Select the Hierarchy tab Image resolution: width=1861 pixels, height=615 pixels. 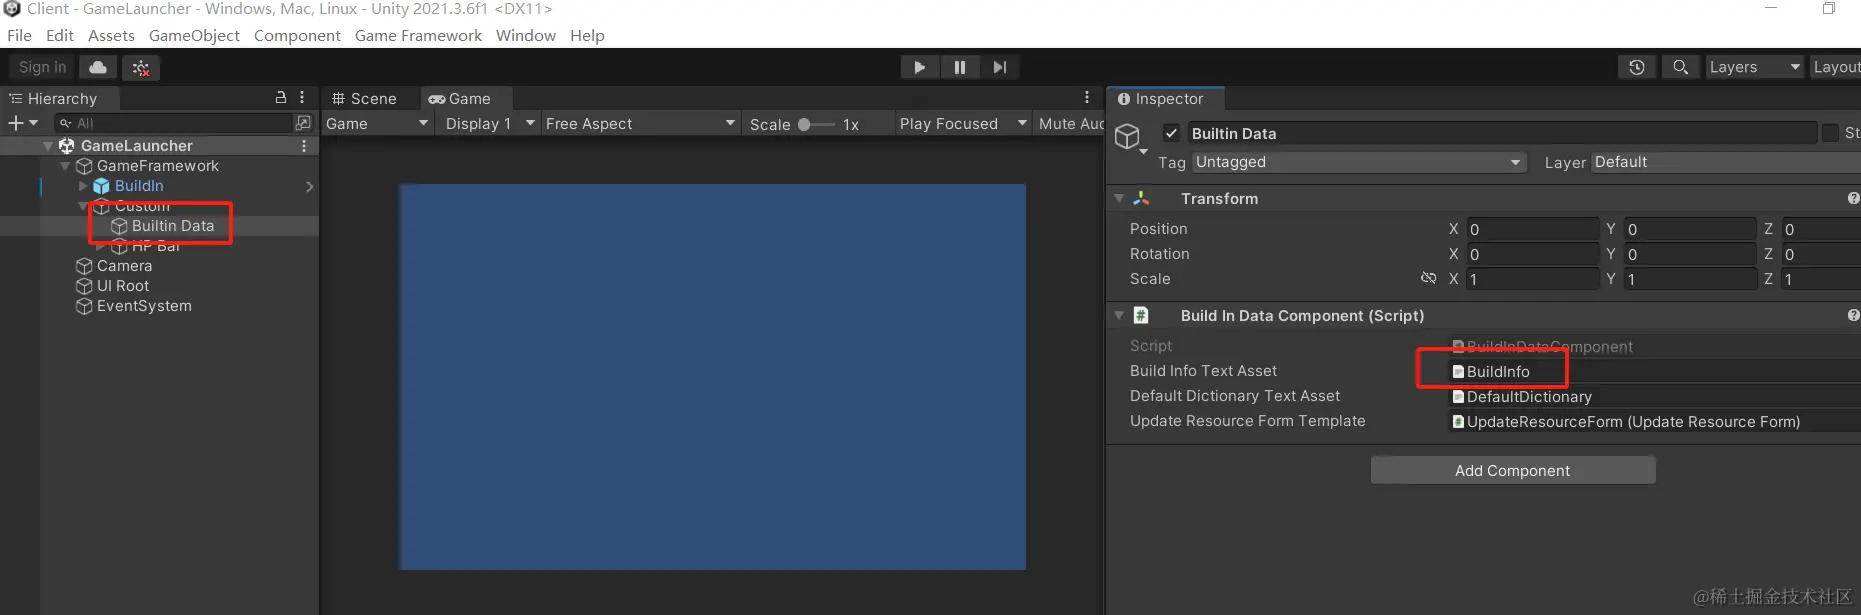point(60,98)
